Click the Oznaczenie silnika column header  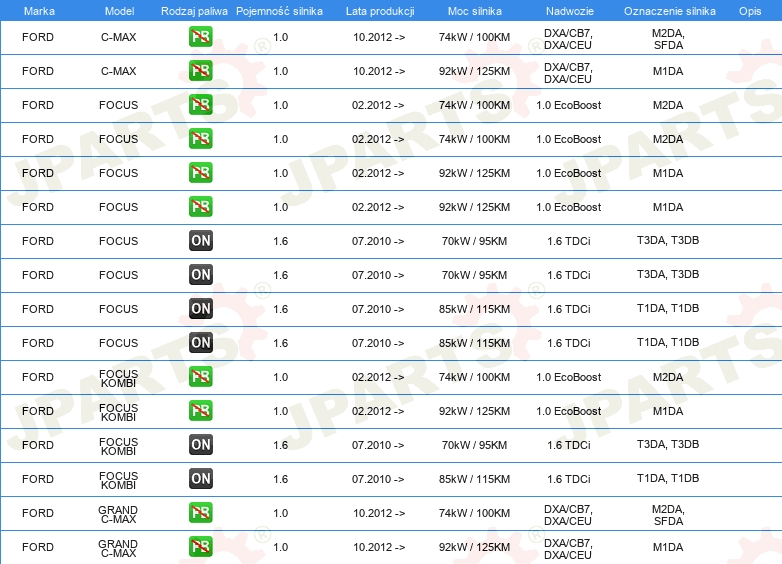669,11
